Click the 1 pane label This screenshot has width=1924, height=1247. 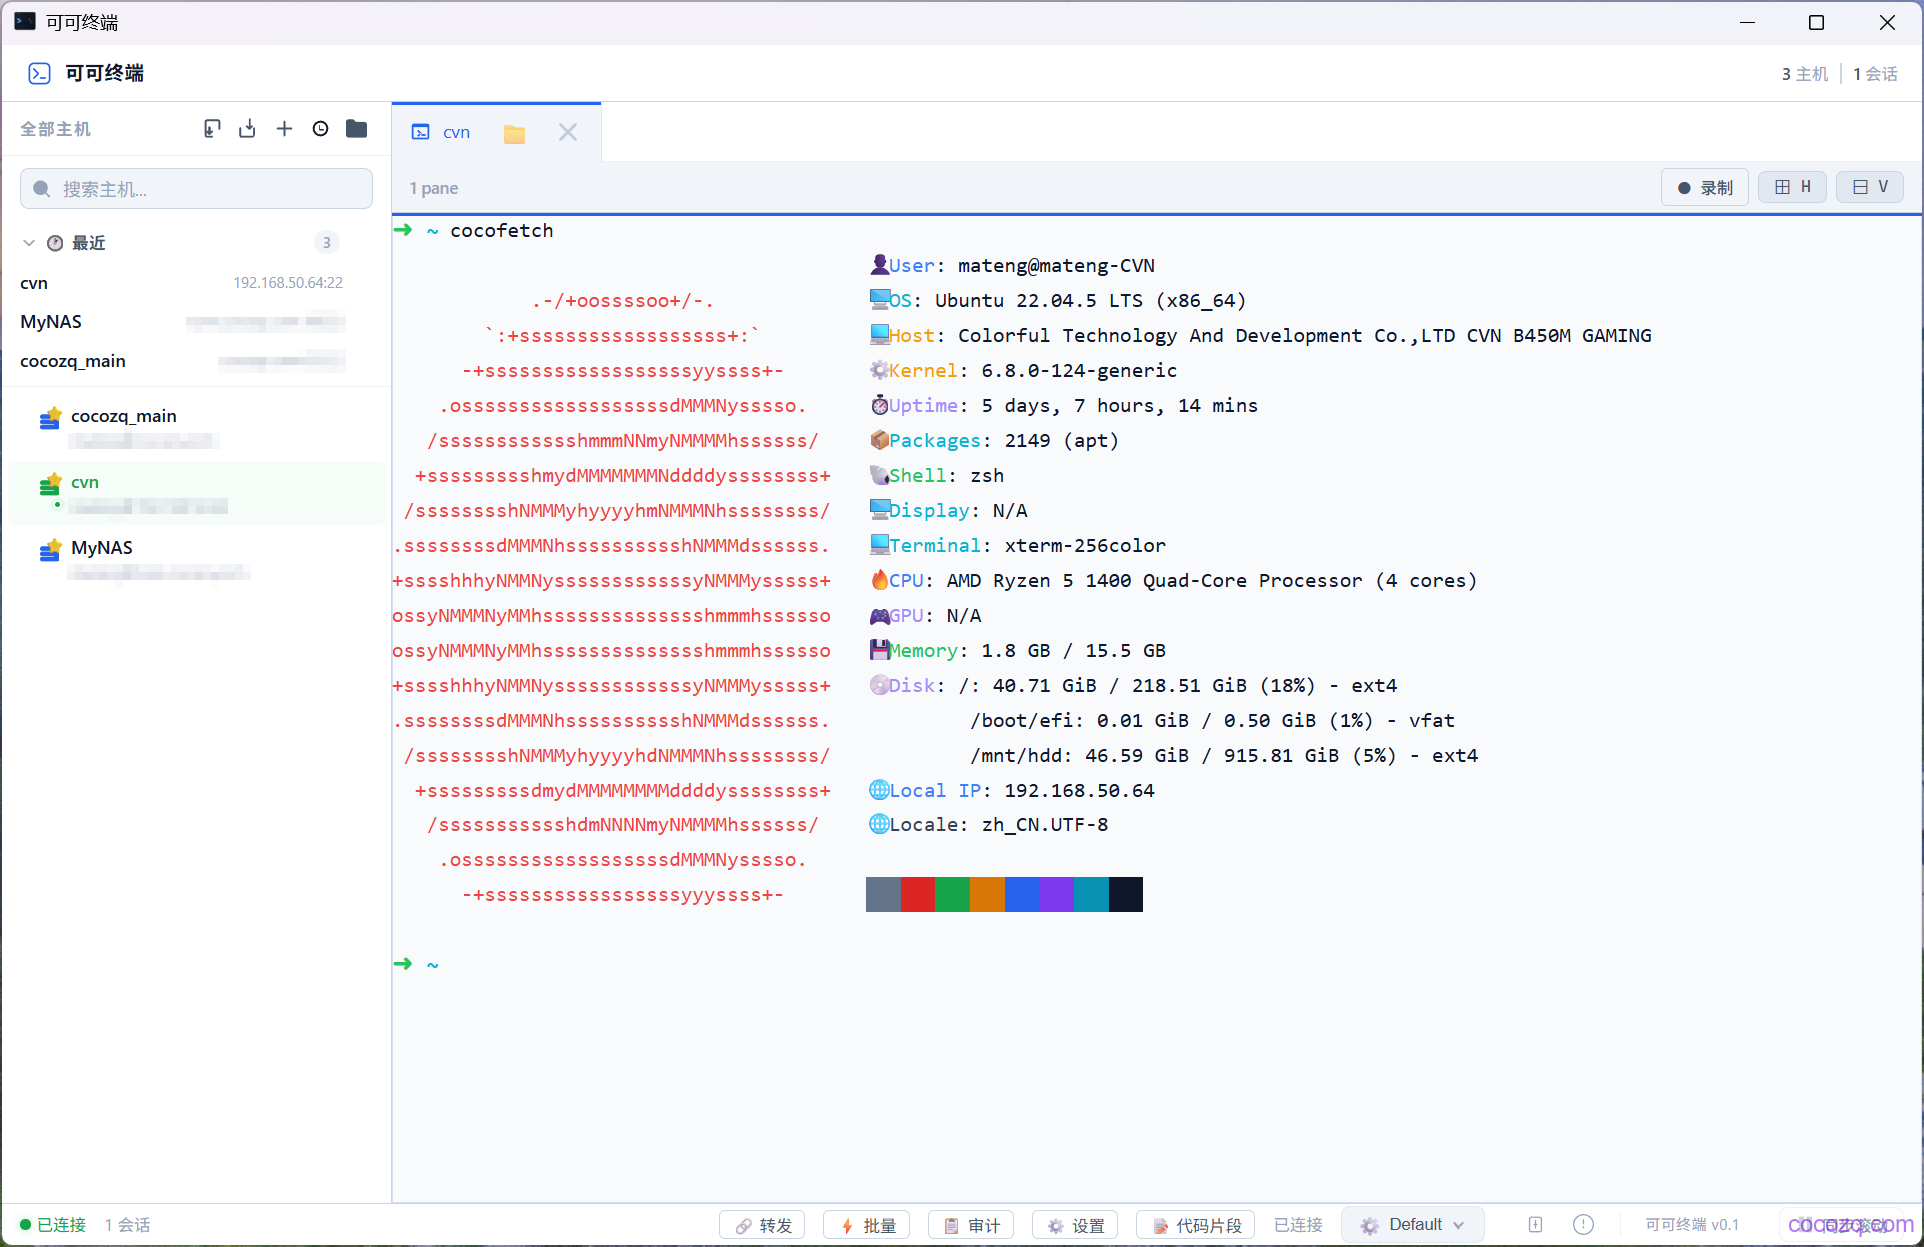(x=434, y=188)
